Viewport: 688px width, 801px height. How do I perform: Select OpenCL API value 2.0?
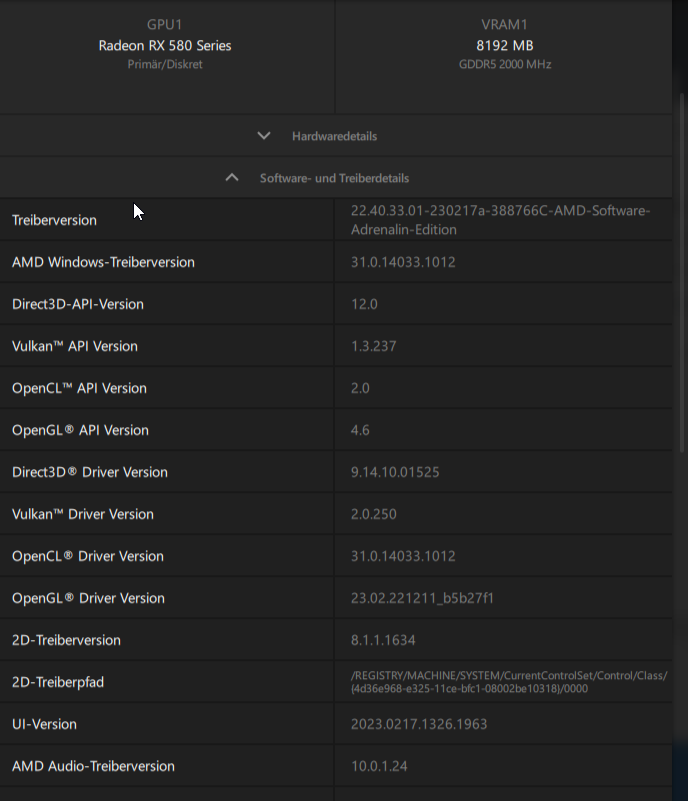point(360,388)
